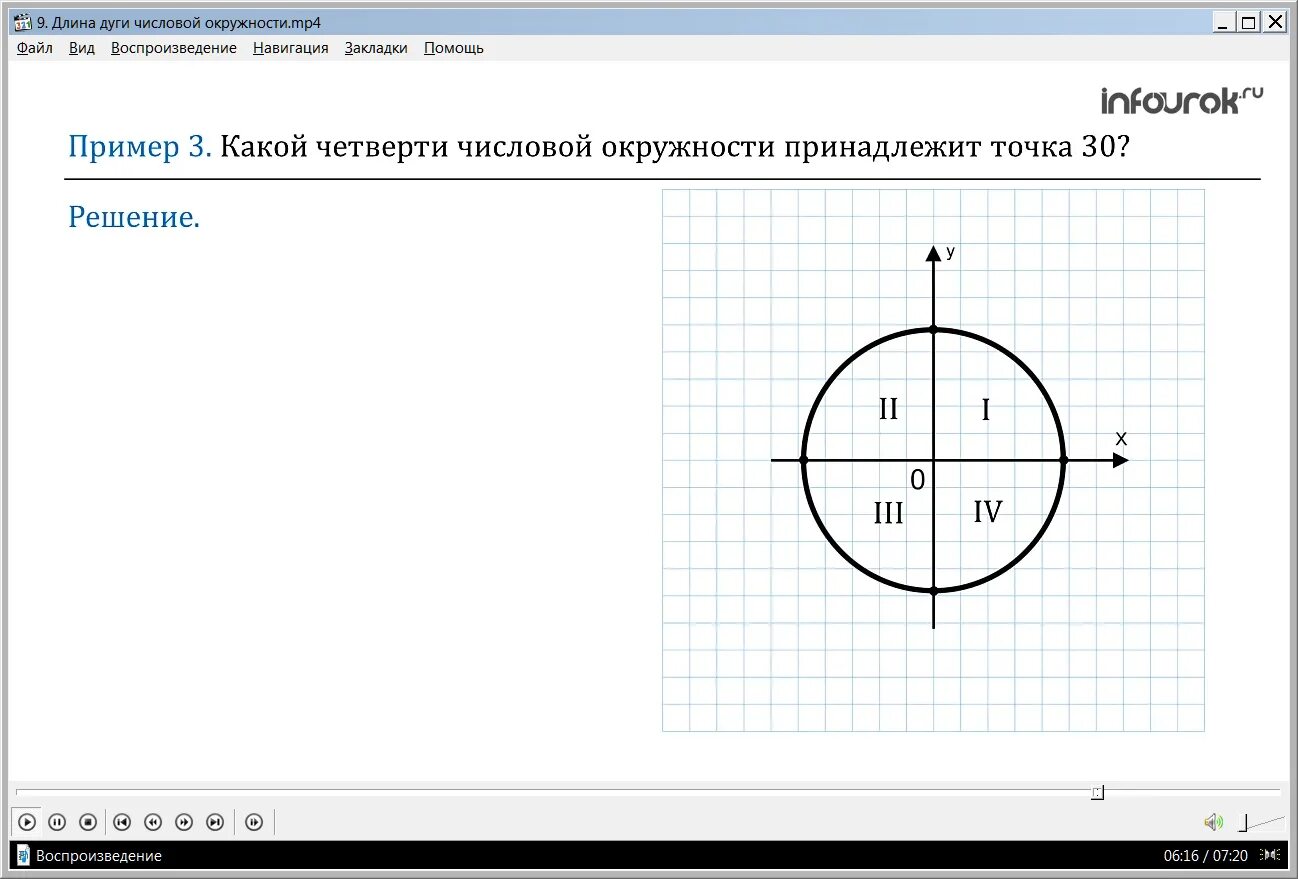Click the video frame to toggle playback
The height and width of the screenshot is (879, 1298).
coord(648,420)
